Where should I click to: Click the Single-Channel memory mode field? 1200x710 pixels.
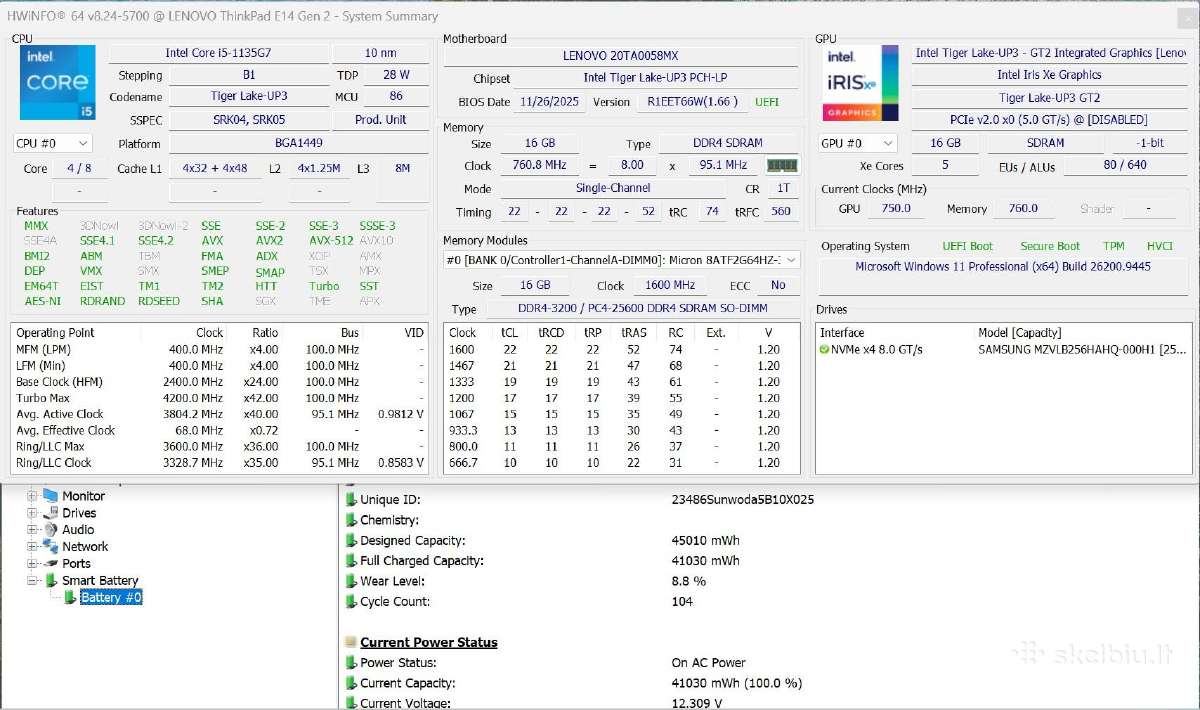click(x=613, y=188)
